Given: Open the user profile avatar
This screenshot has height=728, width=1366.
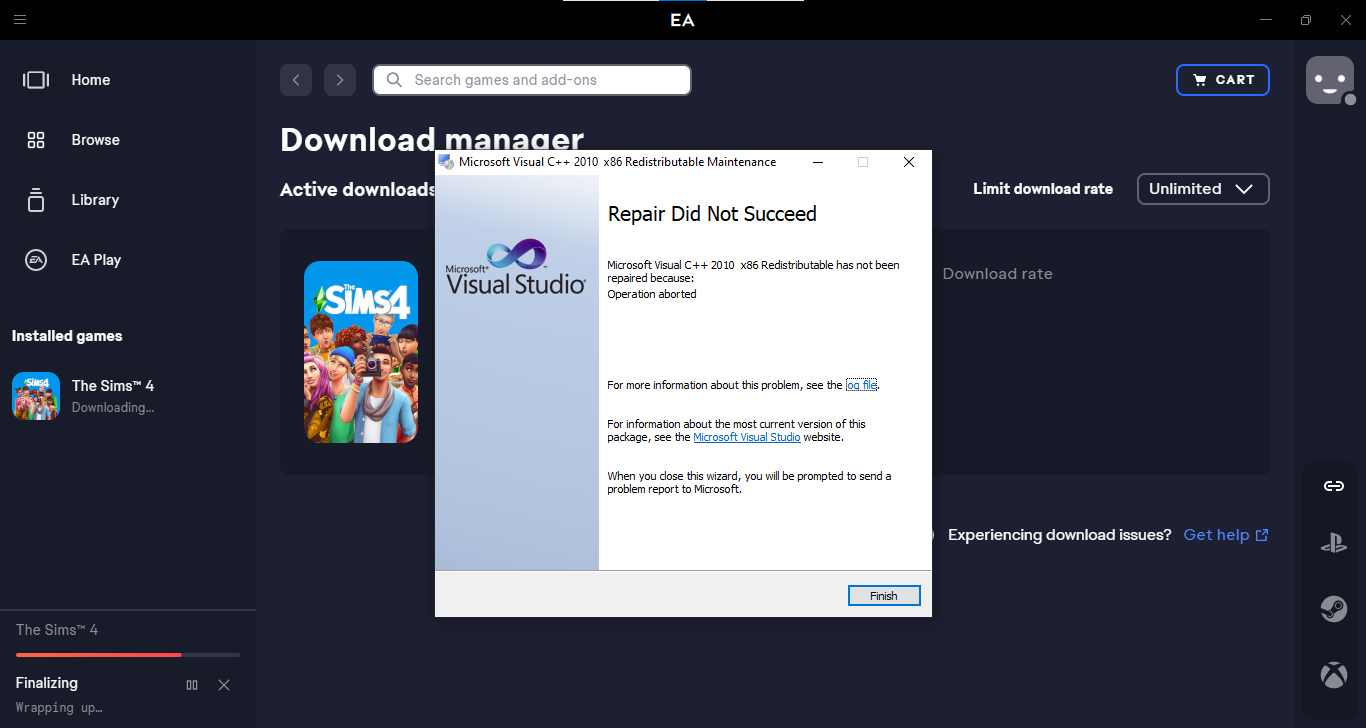Looking at the screenshot, I should [x=1329, y=80].
